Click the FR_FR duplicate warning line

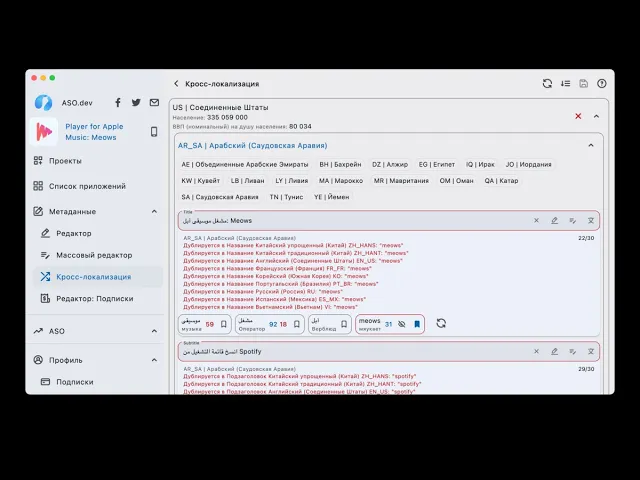277,268
